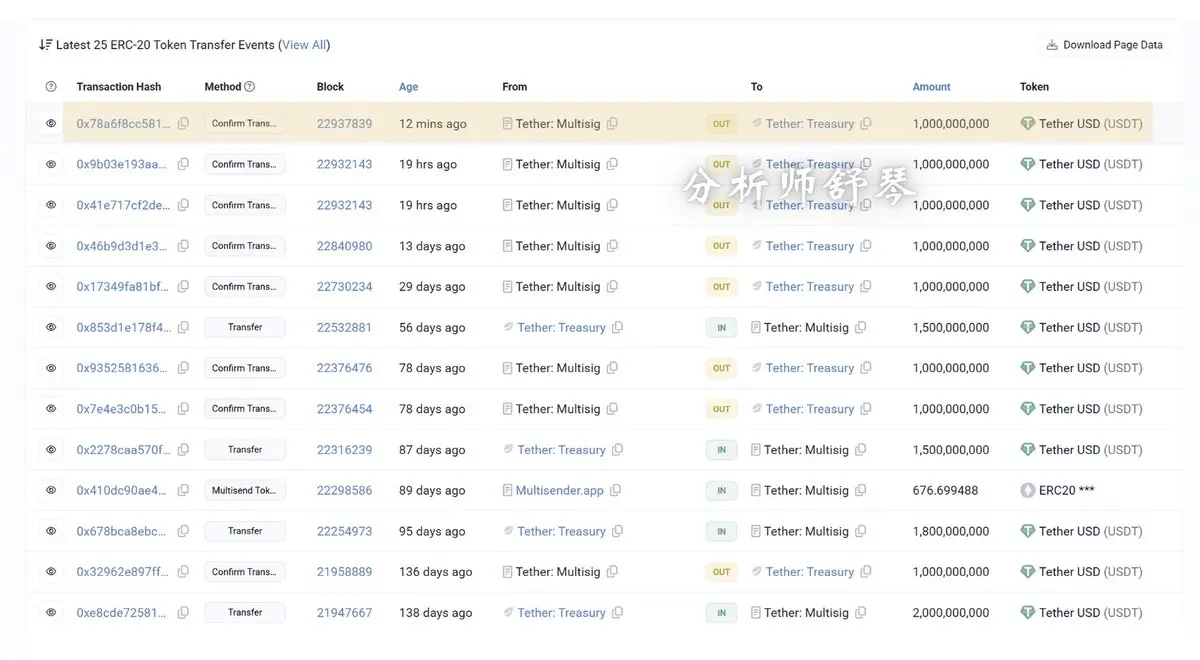Click eye icon for transaction 0x853d1e178f4
Image resolution: width=1200 pixels, height=660 pixels.
[51, 327]
